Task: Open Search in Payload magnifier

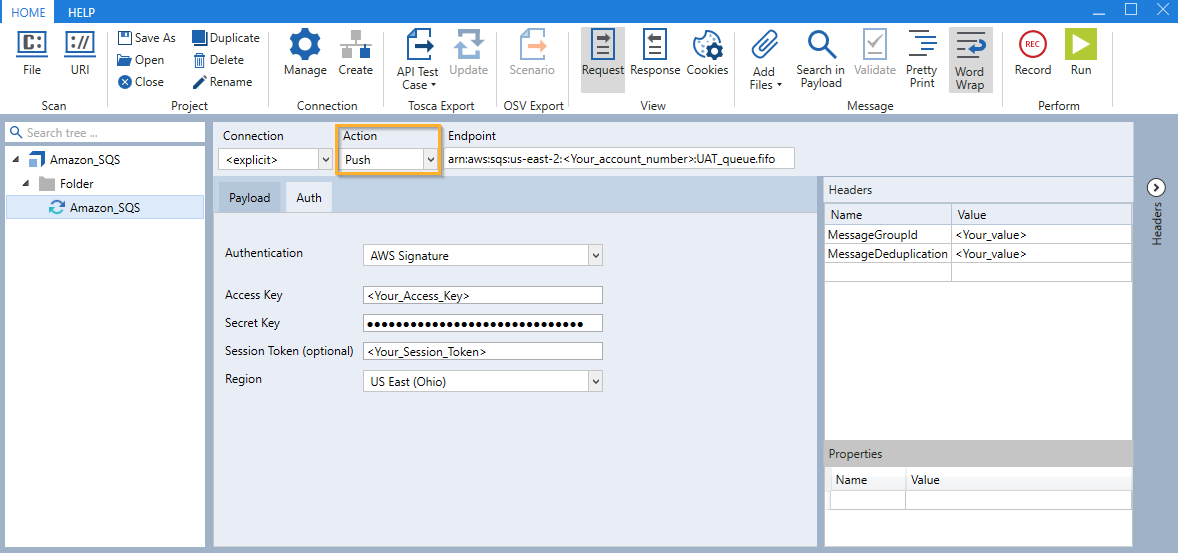Action: click(x=821, y=45)
